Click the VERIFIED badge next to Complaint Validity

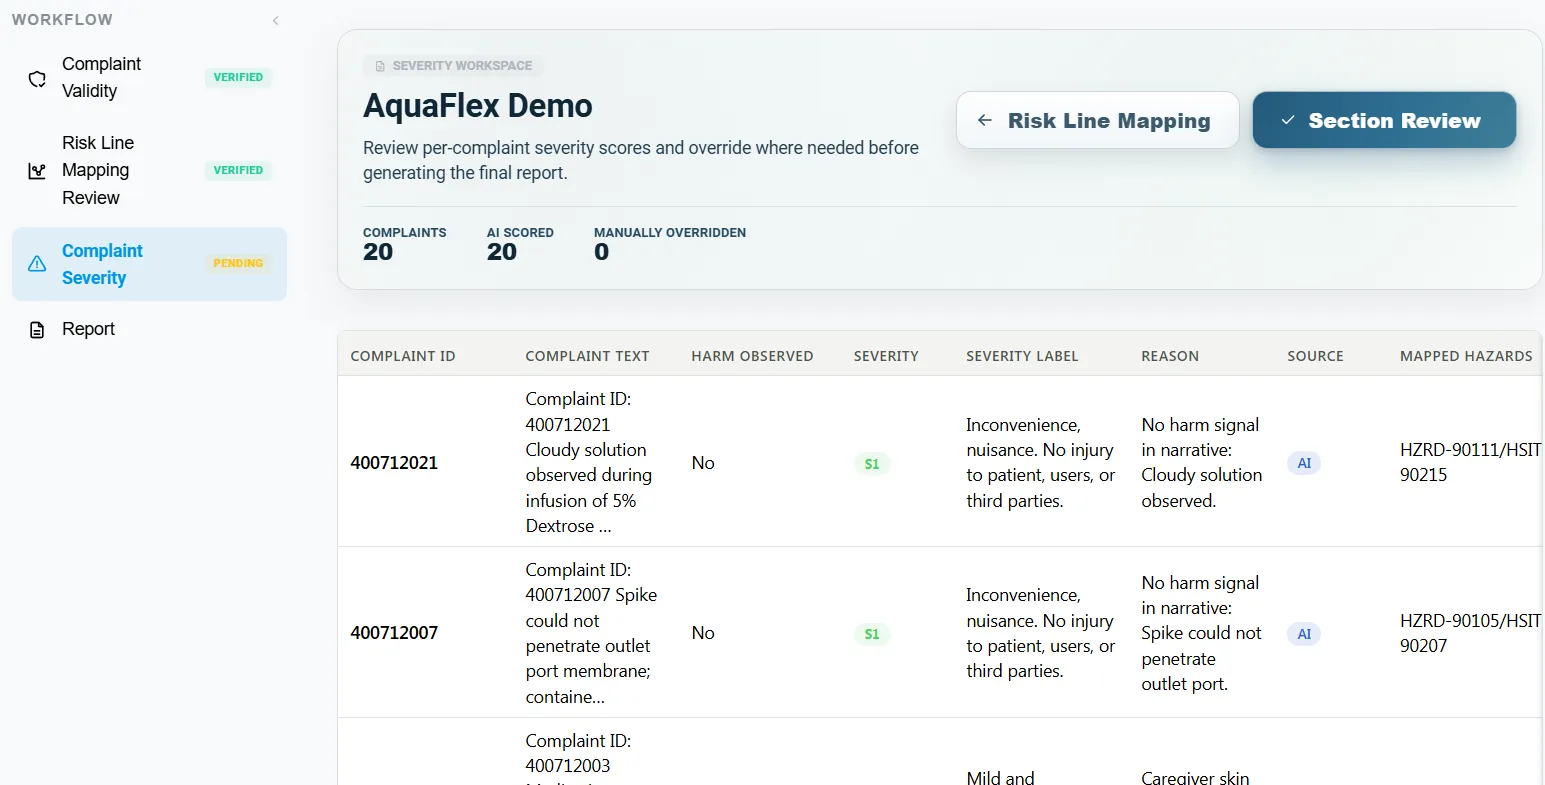tap(238, 77)
